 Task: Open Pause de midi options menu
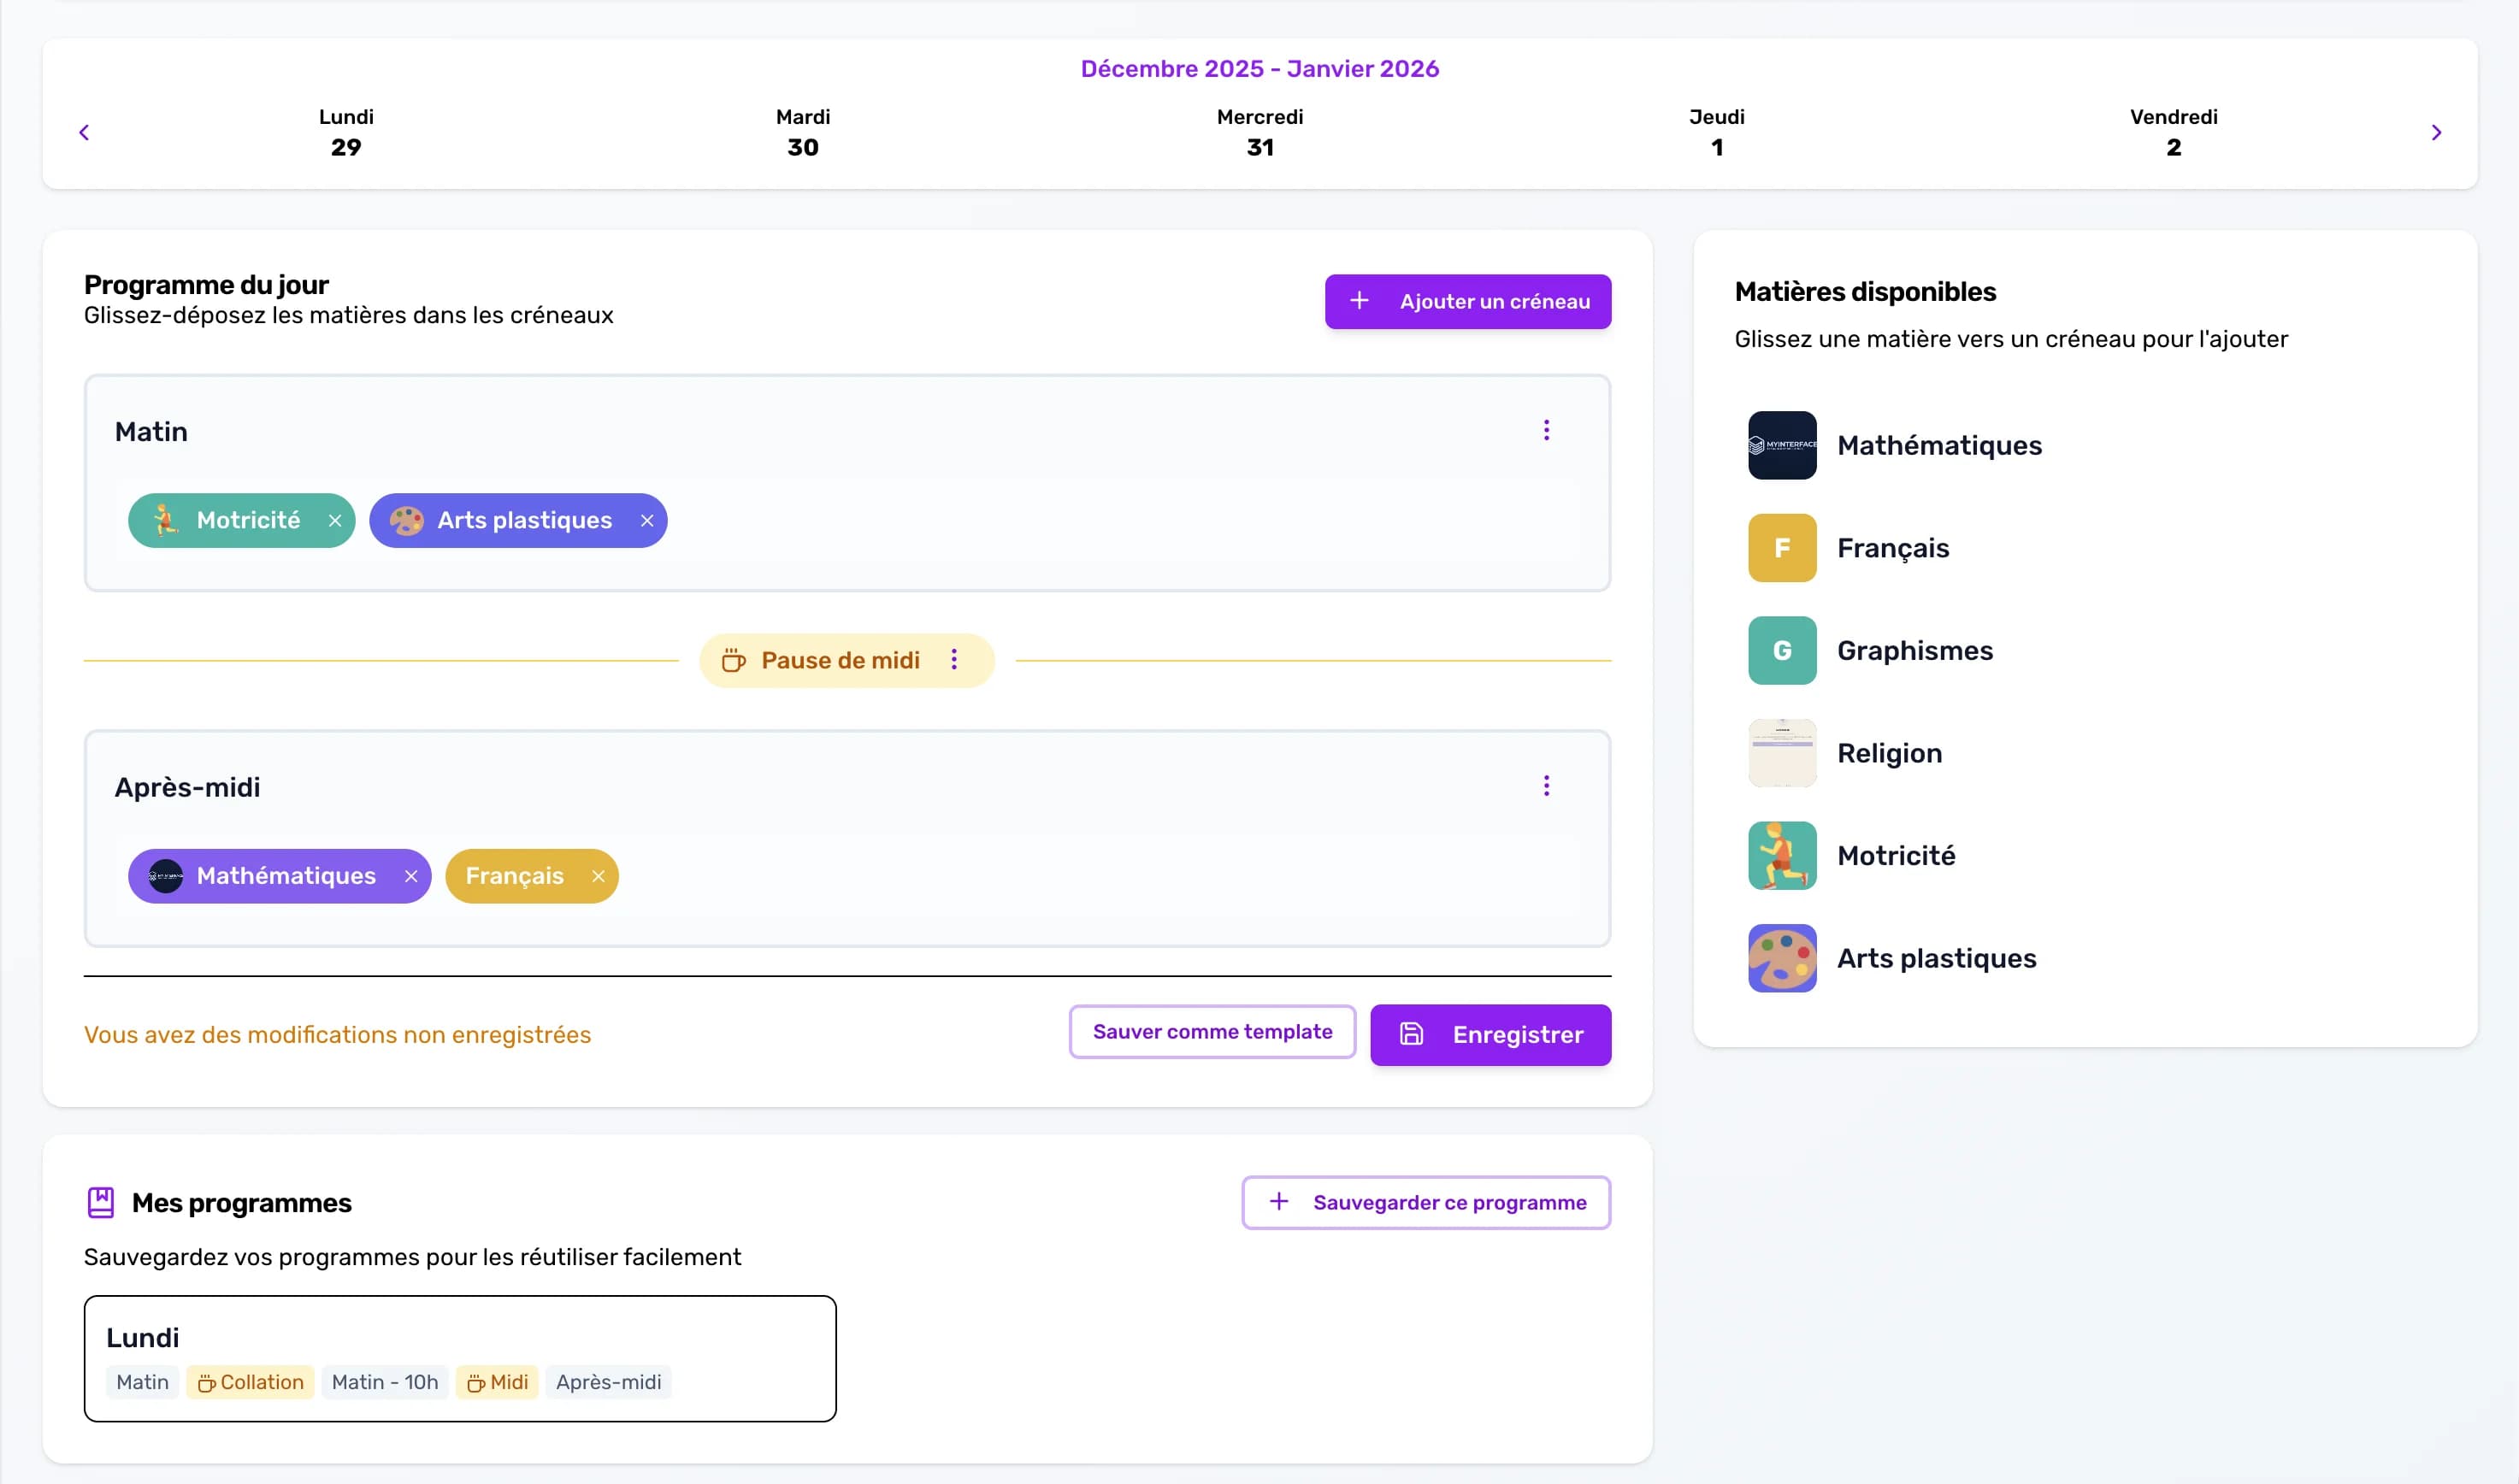pos(954,660)
